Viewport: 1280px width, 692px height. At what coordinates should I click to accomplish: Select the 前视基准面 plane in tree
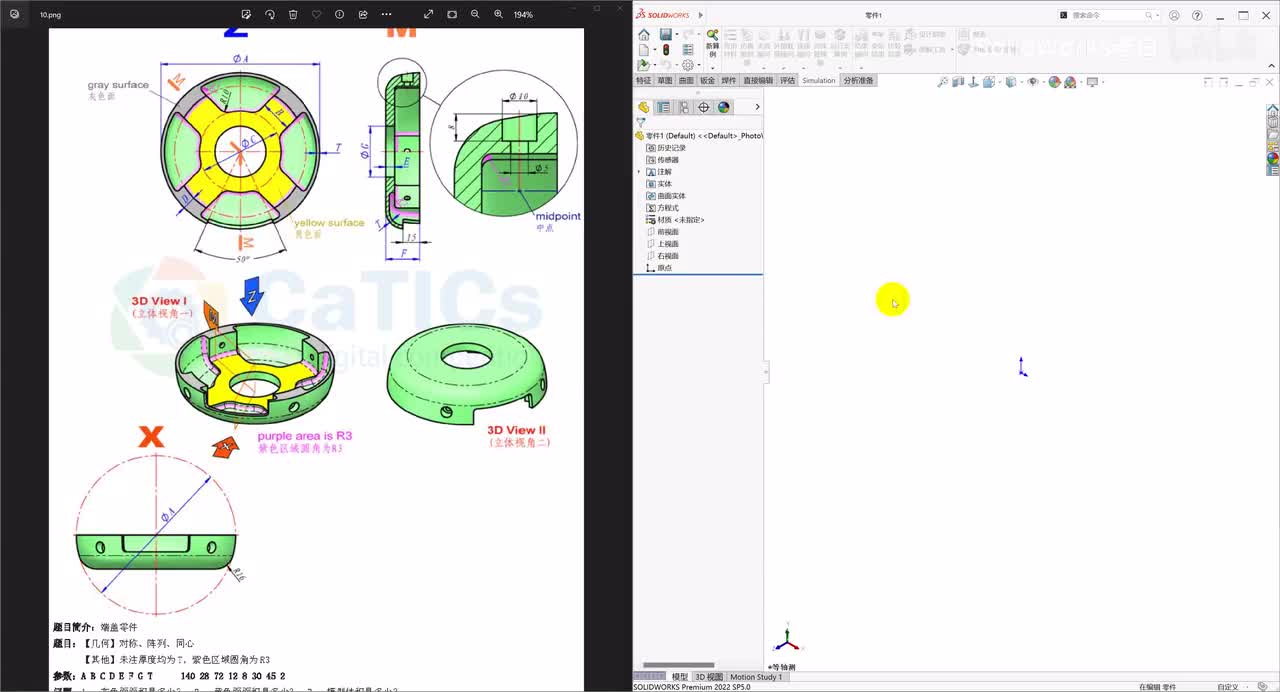click(x=662, y=232)
